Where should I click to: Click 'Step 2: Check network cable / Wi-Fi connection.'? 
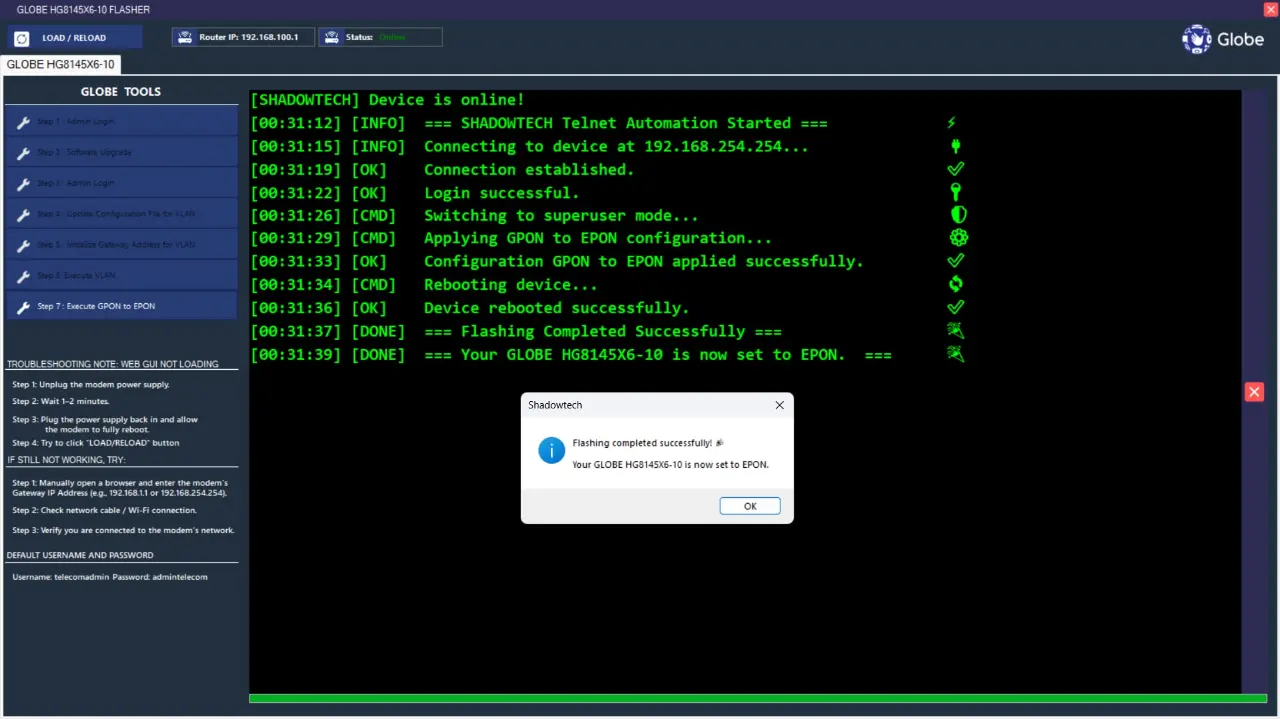tap(105, 511)
